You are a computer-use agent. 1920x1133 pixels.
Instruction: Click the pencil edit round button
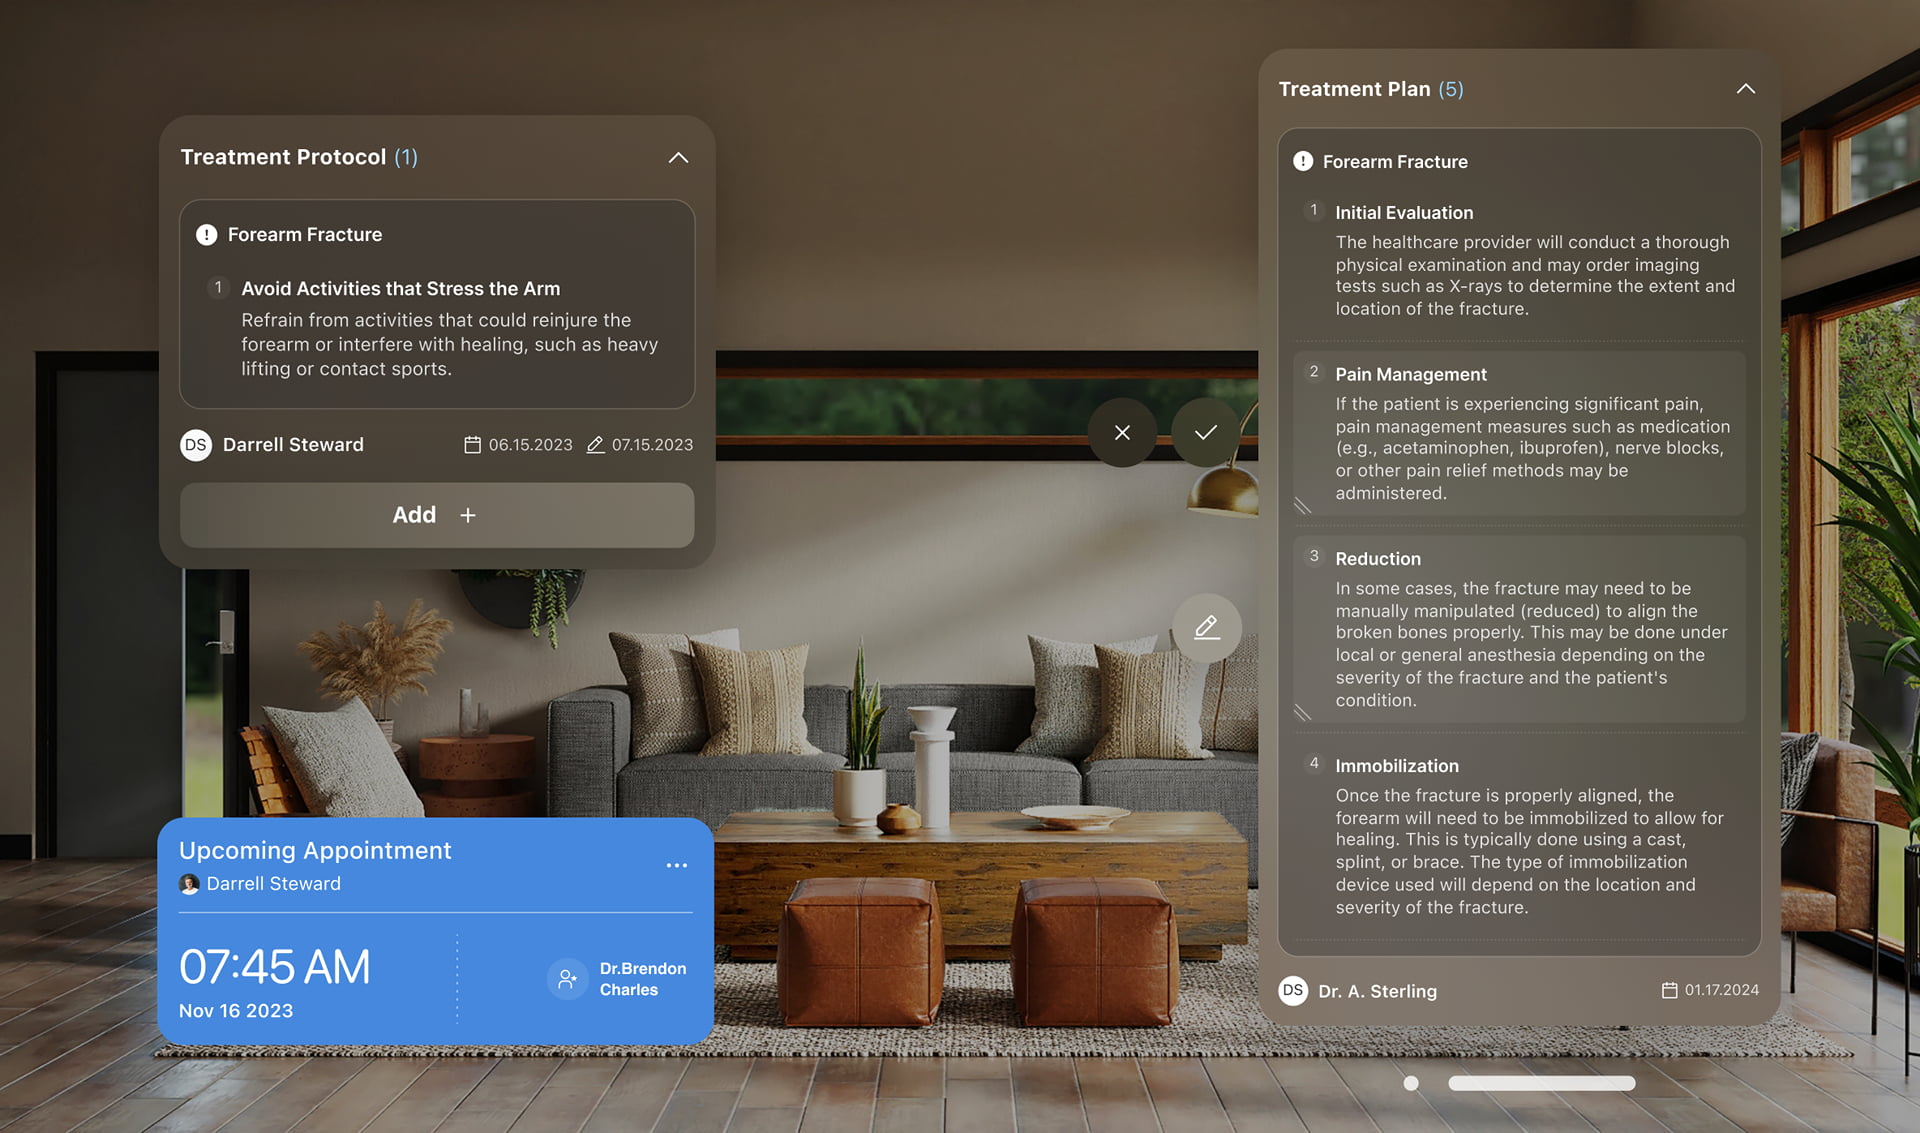click(1206, 627)
